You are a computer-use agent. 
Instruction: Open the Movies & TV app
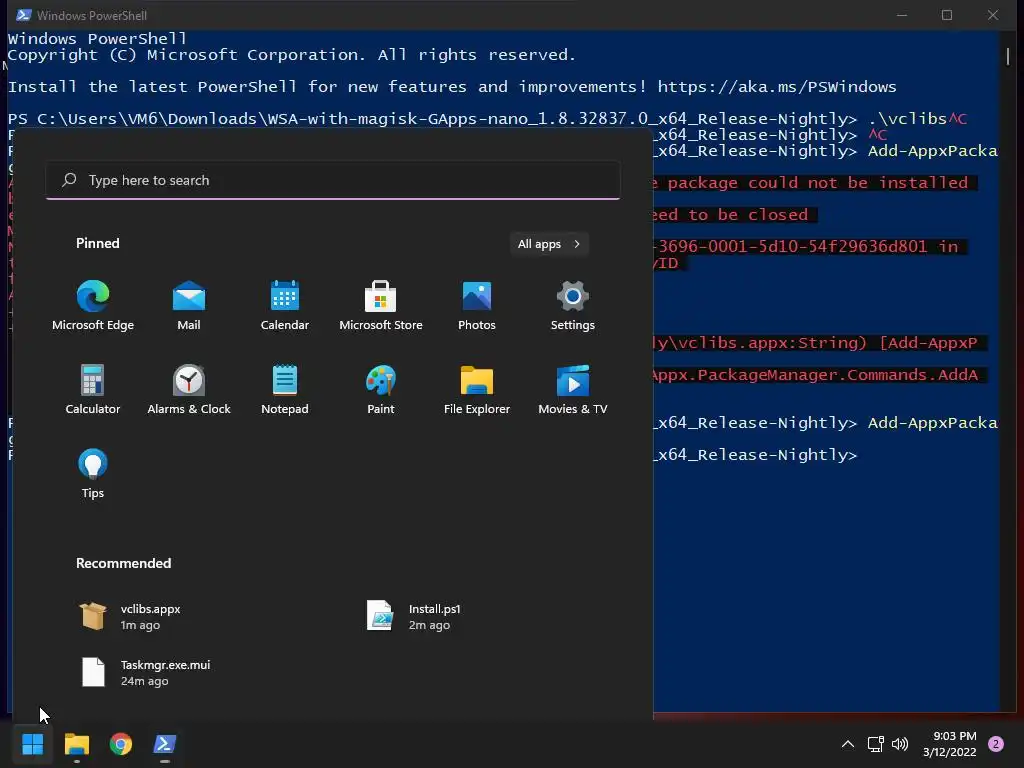pos(573,390)
